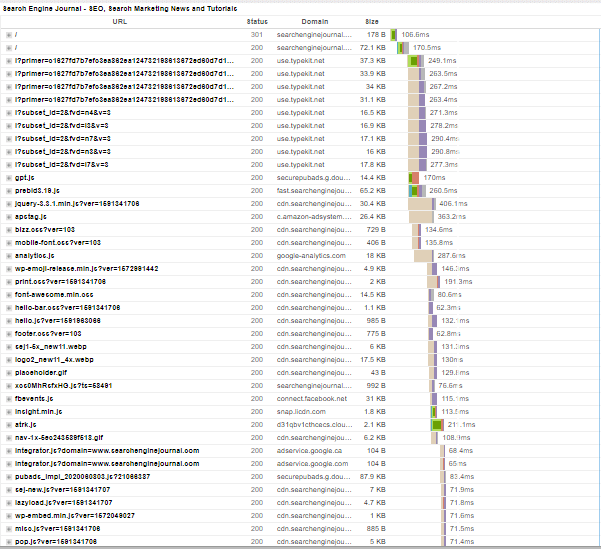Click the 363.2ms timing label
Viewport: 601px width, 549px height.
(452, 217)
